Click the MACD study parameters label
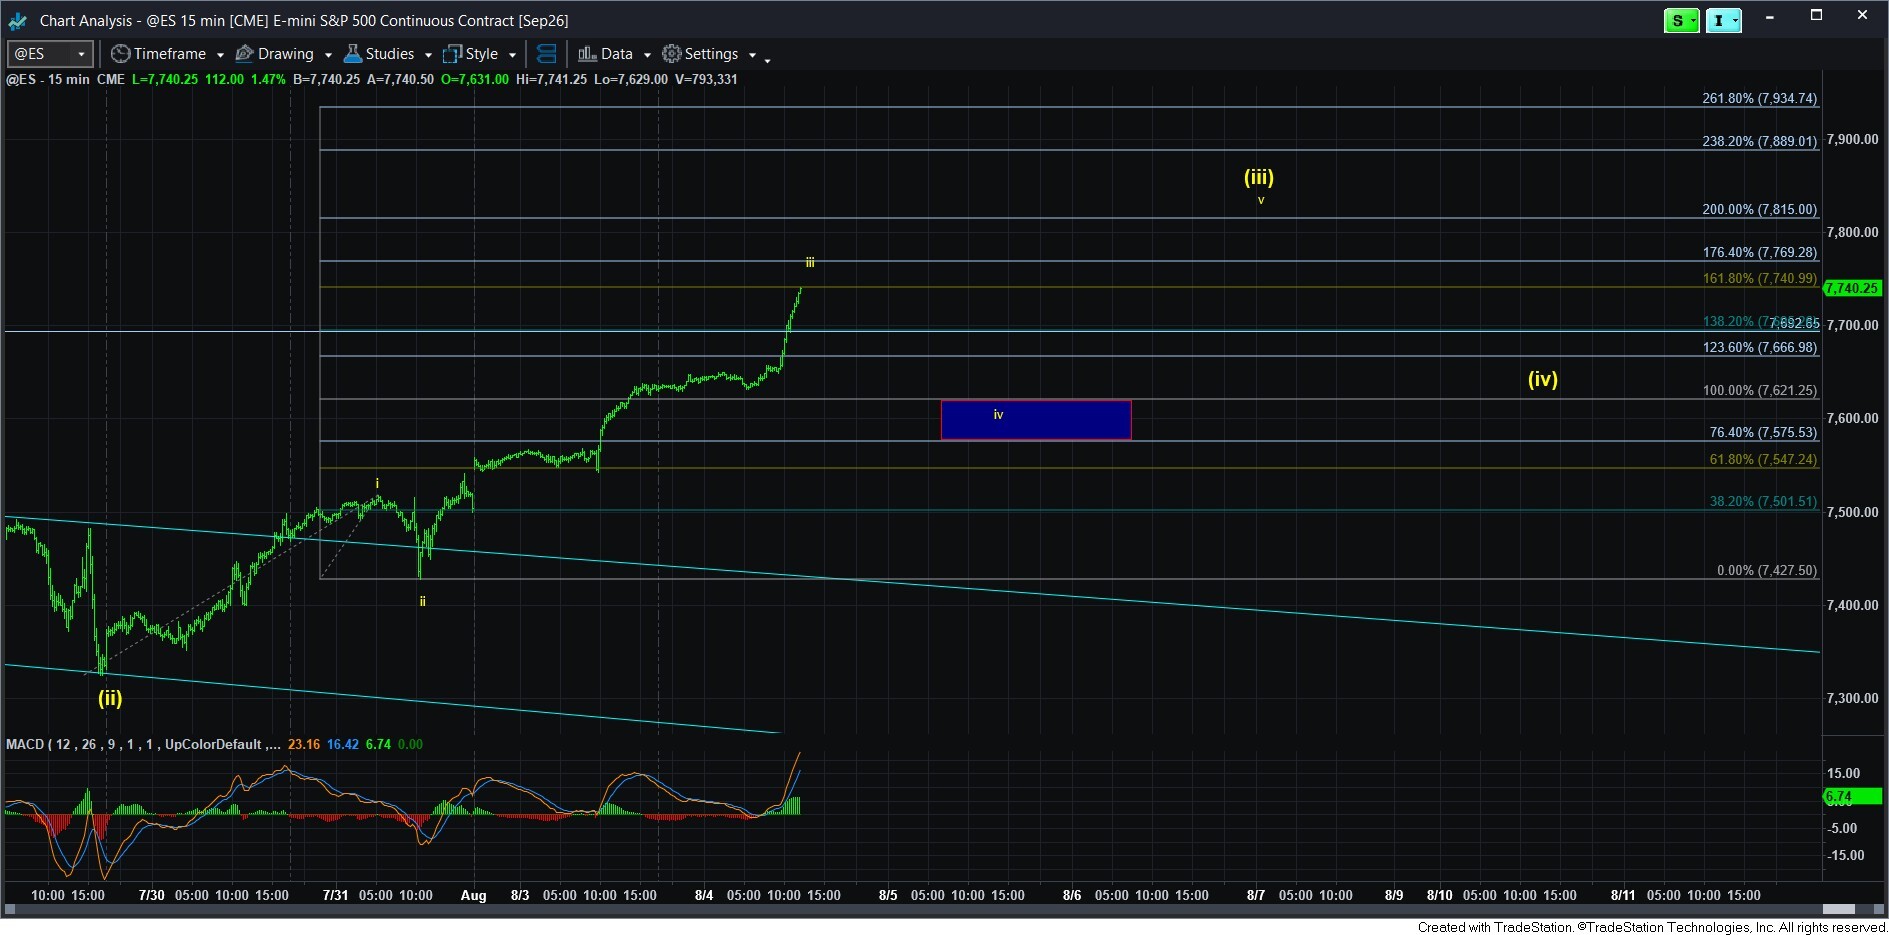Viewport: 1889px width, 935px height. pyautogui.click(x=143, y=744)
